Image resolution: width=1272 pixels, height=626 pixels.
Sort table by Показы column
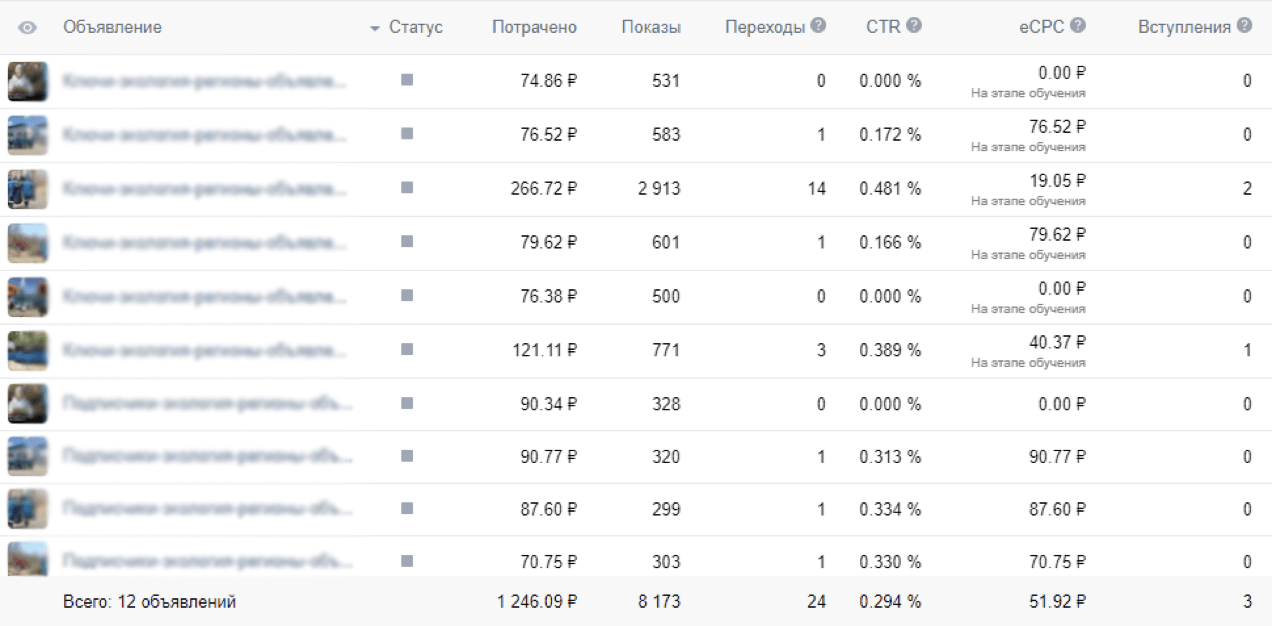pyautogui.click(x=650, y=27)
